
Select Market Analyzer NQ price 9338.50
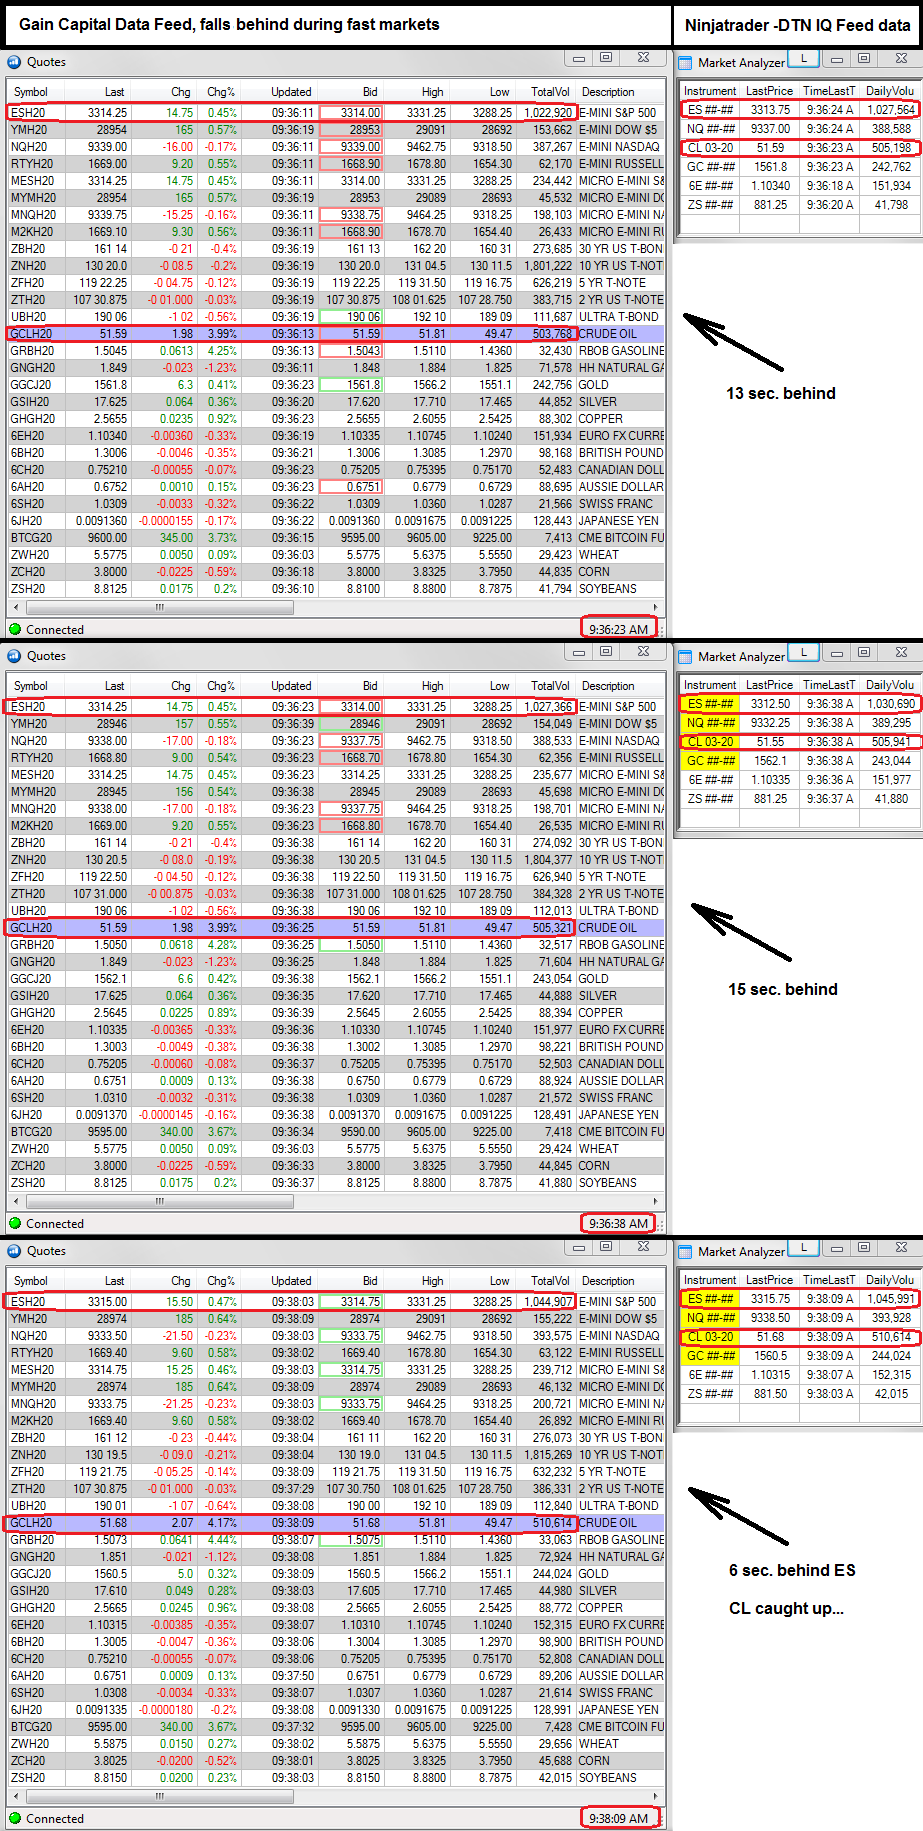(x=769, y=1318)
